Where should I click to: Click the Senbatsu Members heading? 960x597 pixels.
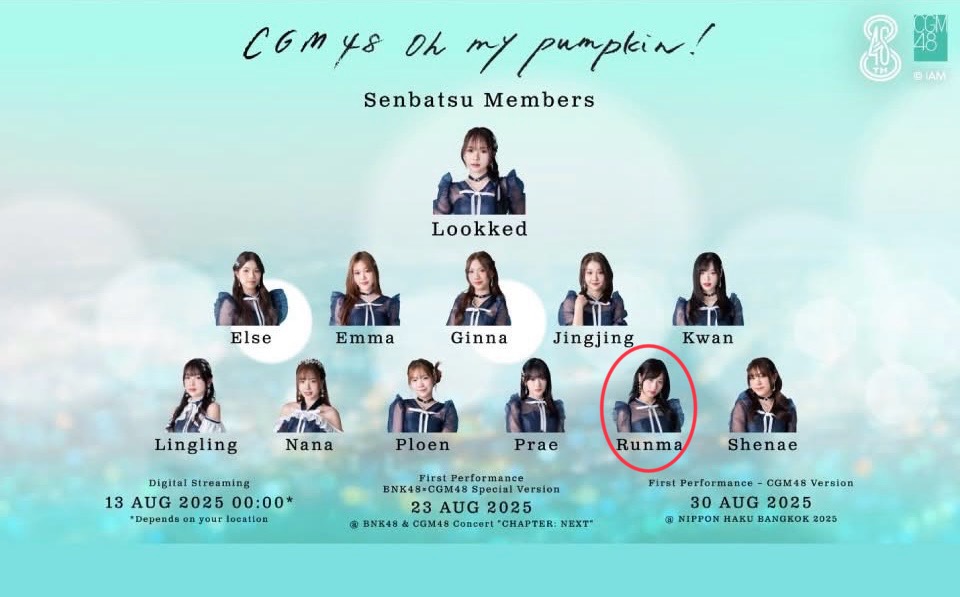[479, 100]
